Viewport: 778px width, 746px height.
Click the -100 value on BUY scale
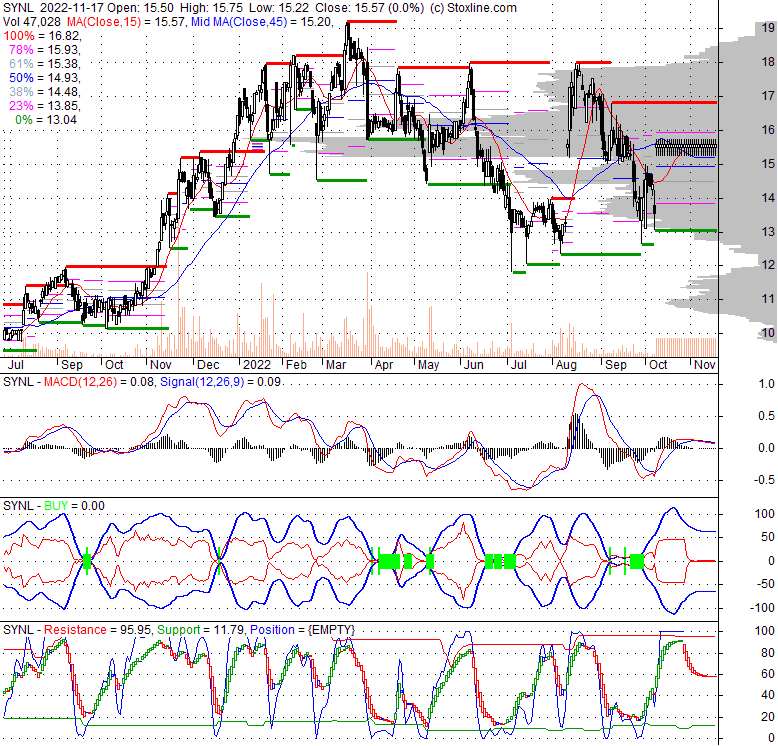click(x=762, y=608)
